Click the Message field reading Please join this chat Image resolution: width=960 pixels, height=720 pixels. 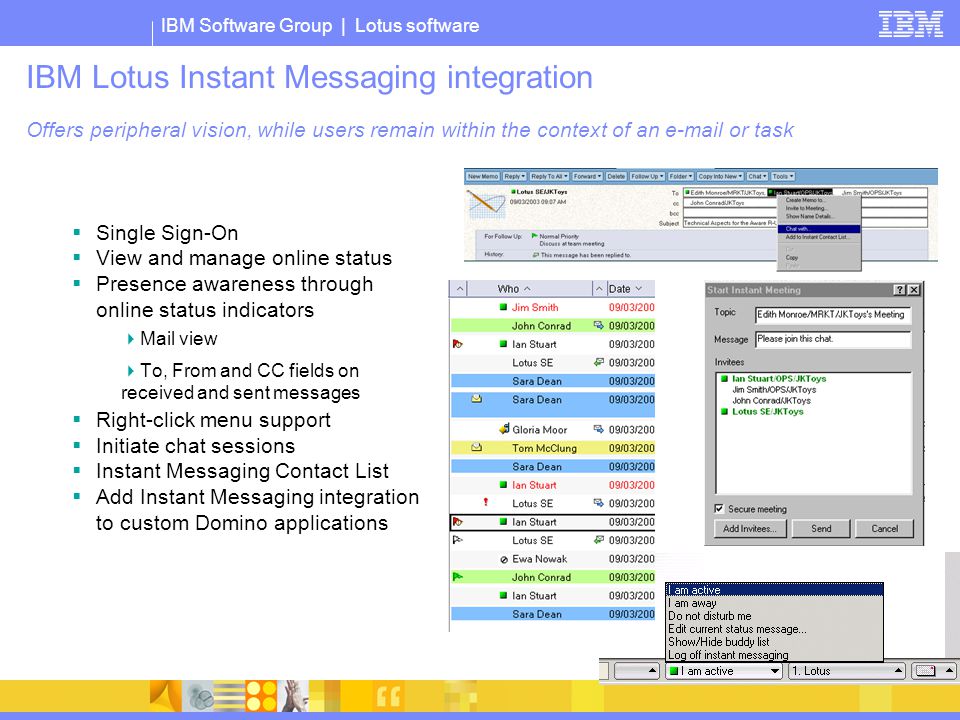click(x=833, y=339)
